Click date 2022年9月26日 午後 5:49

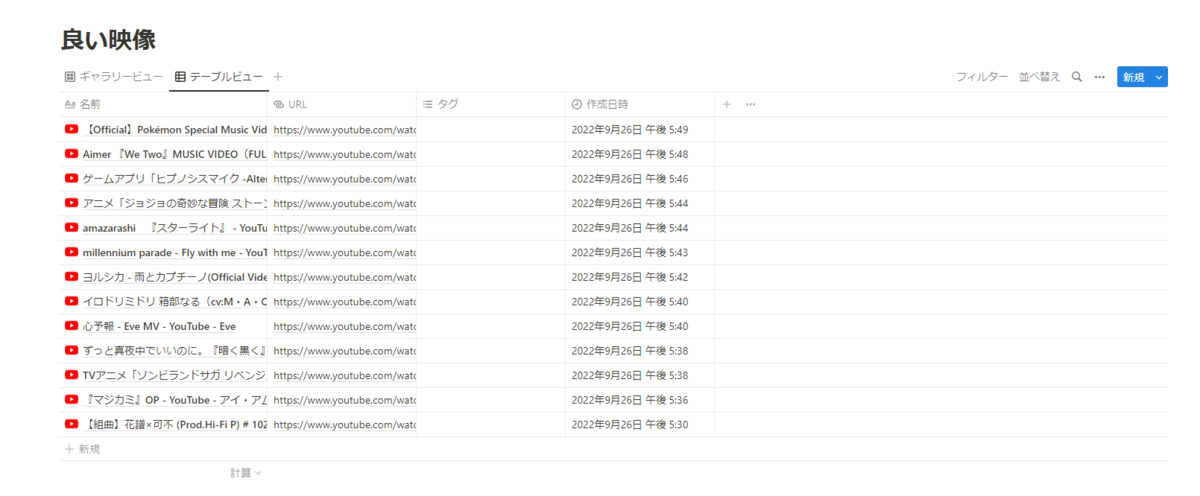(629, 130)
